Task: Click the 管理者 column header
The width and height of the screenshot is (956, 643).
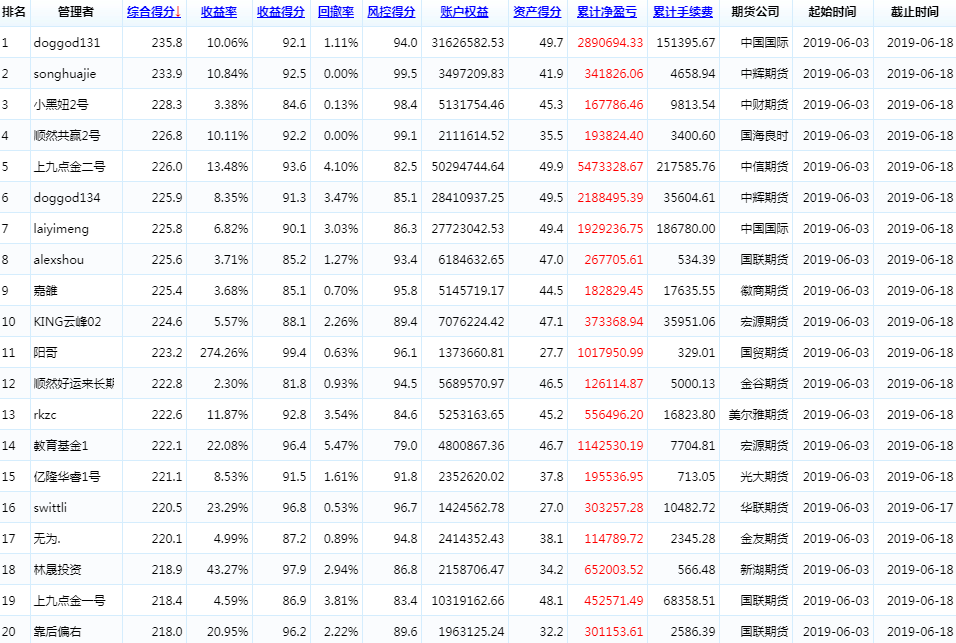Action: pyautogui.click(x=76, y=12)
